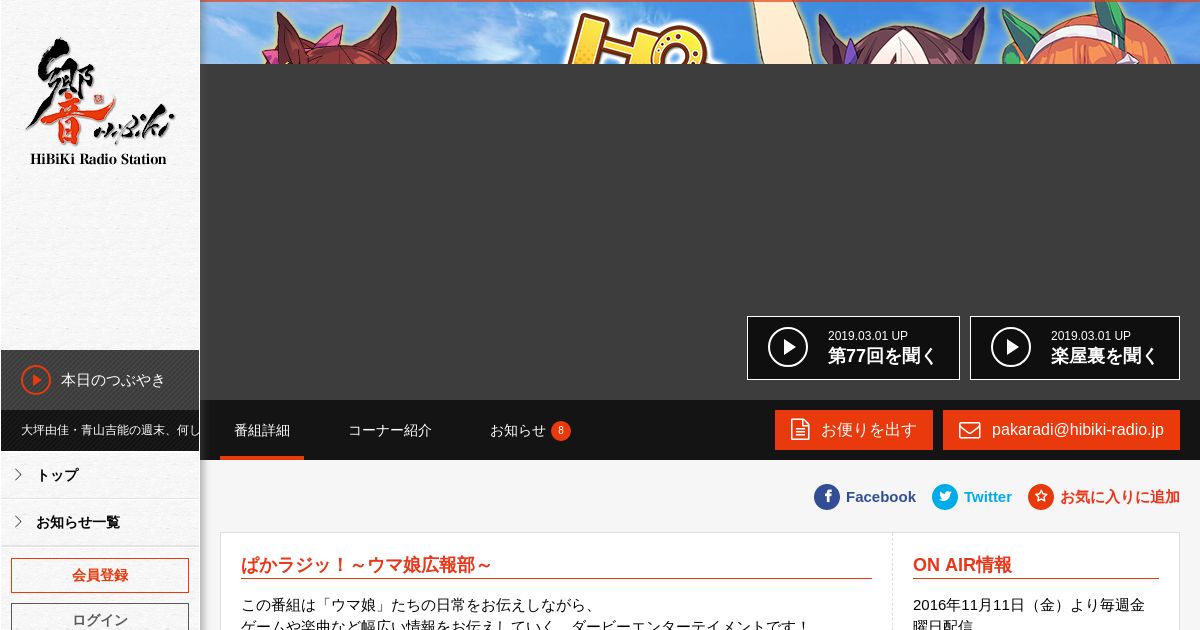Click the chevron beside トップ
The image size is (1200, 630).
tap(18, 475)
